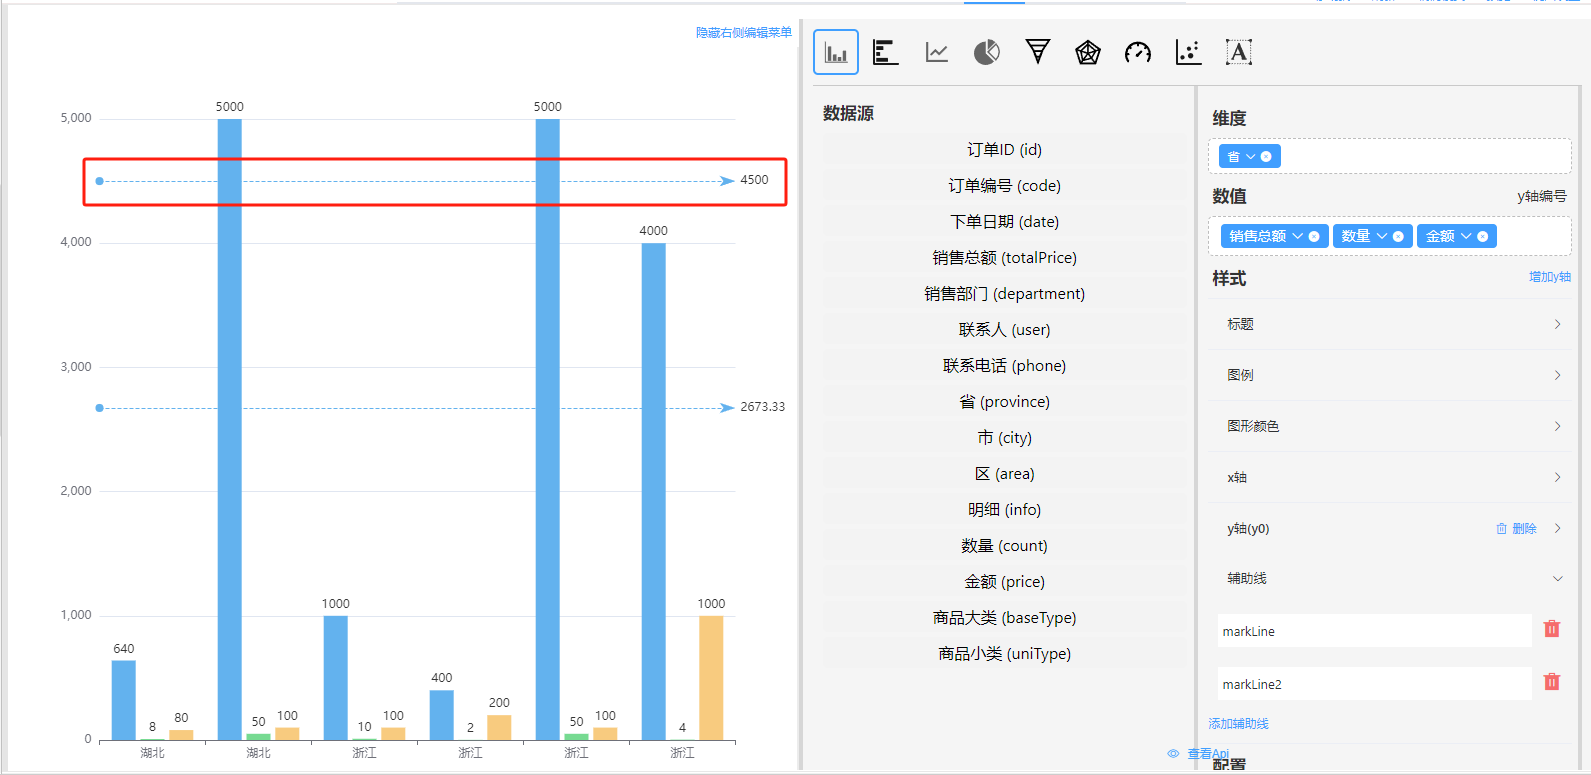Select the vertical bar chart type
Image resolution: width=1591 pixels, height=775 pixels.
[836, 52]
